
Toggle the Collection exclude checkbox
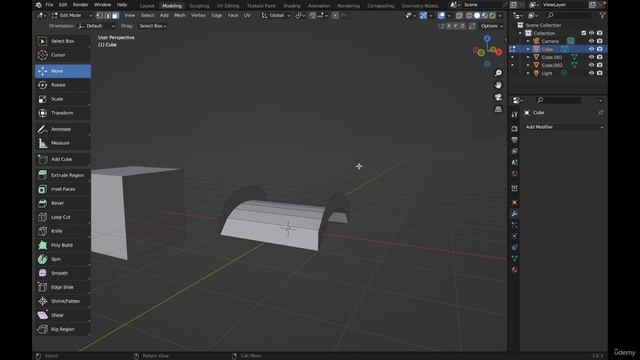click(583, 33)
